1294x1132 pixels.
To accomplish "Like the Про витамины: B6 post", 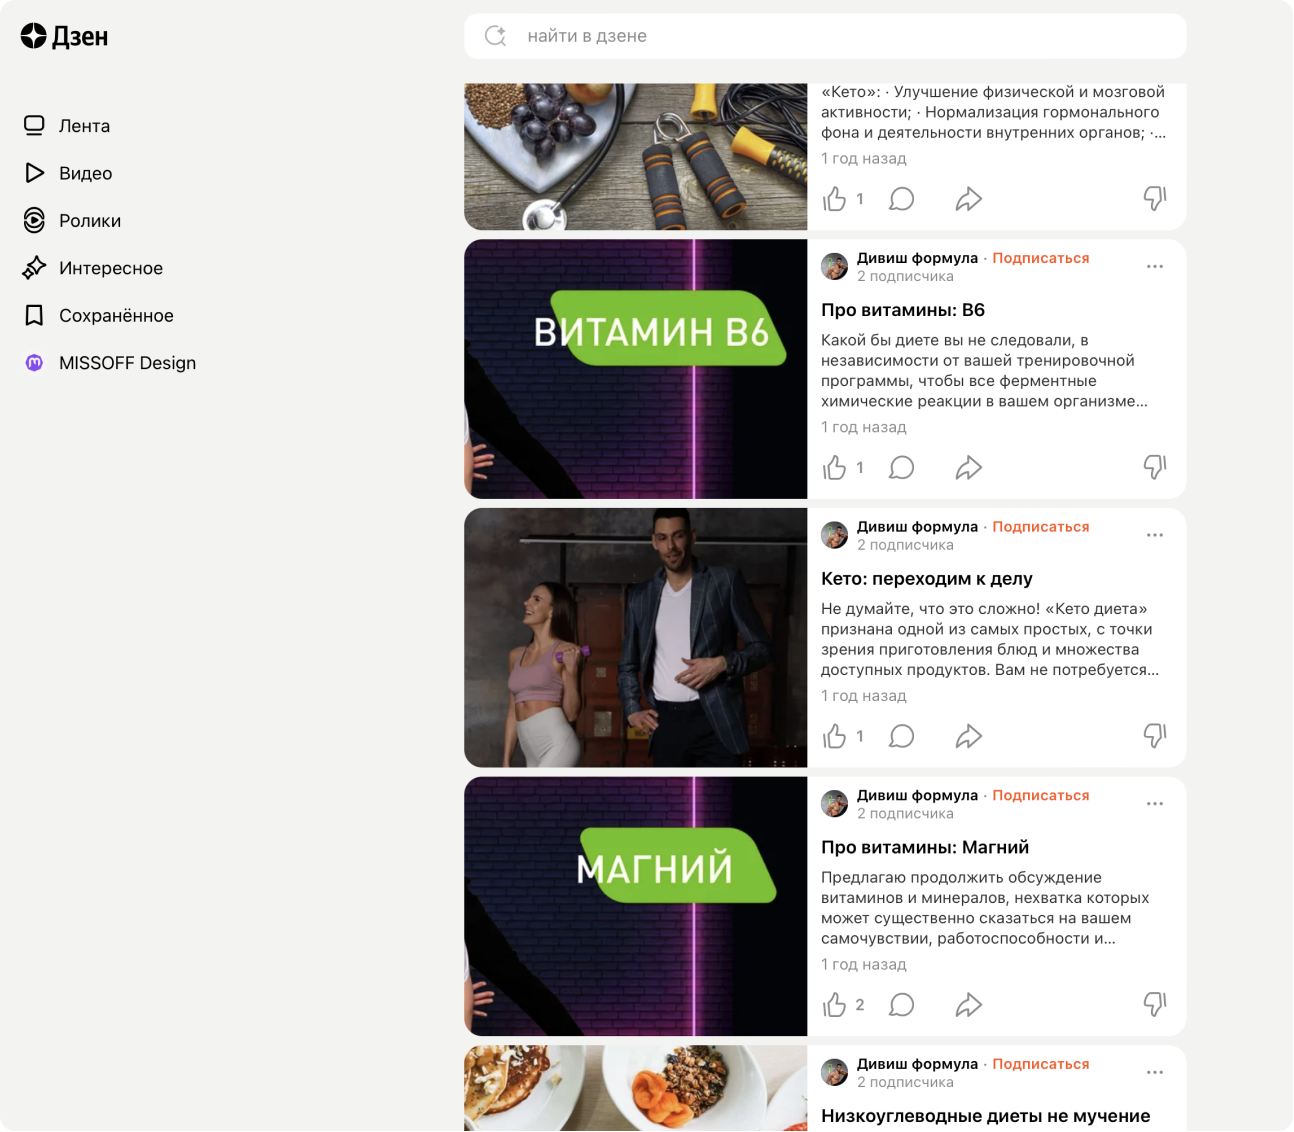I will click(x=835, y=468).
